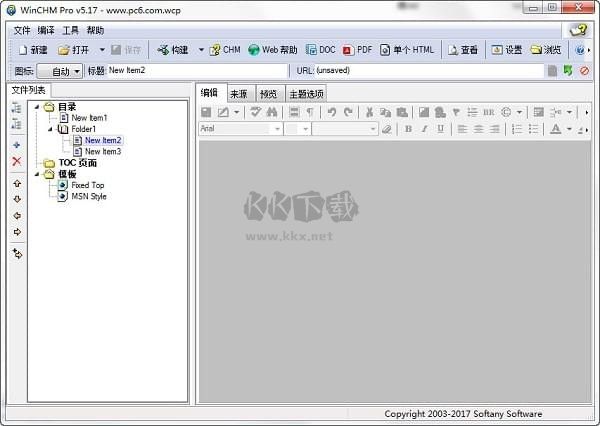Click the CHM compile toolbar button

224,50
